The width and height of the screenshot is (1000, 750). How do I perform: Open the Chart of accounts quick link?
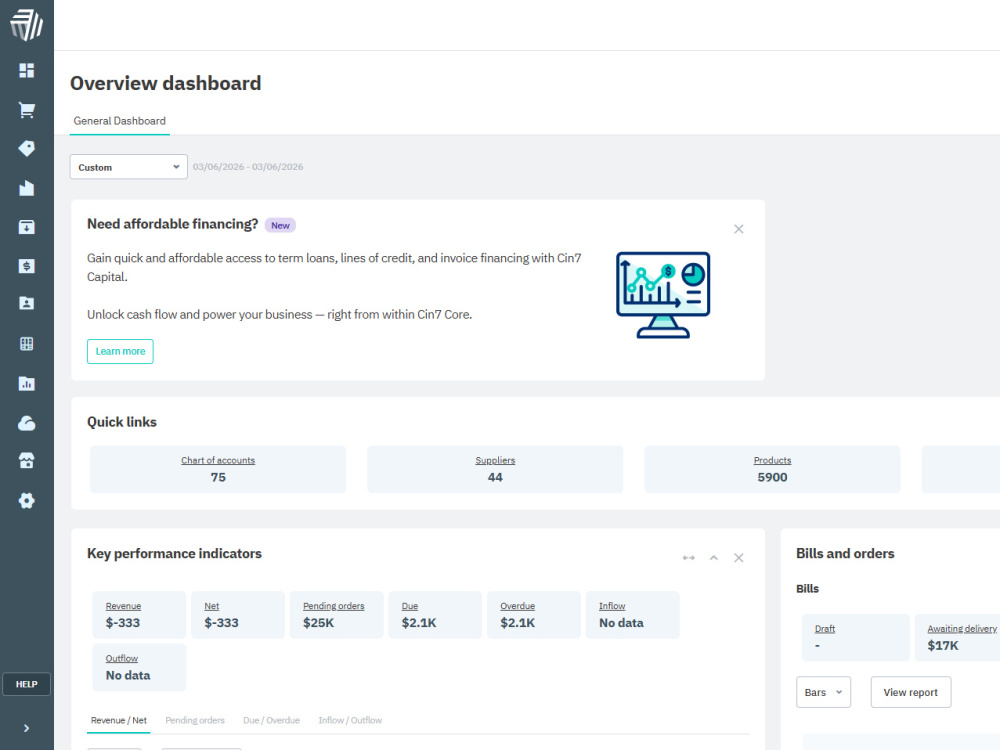point(218,460)
